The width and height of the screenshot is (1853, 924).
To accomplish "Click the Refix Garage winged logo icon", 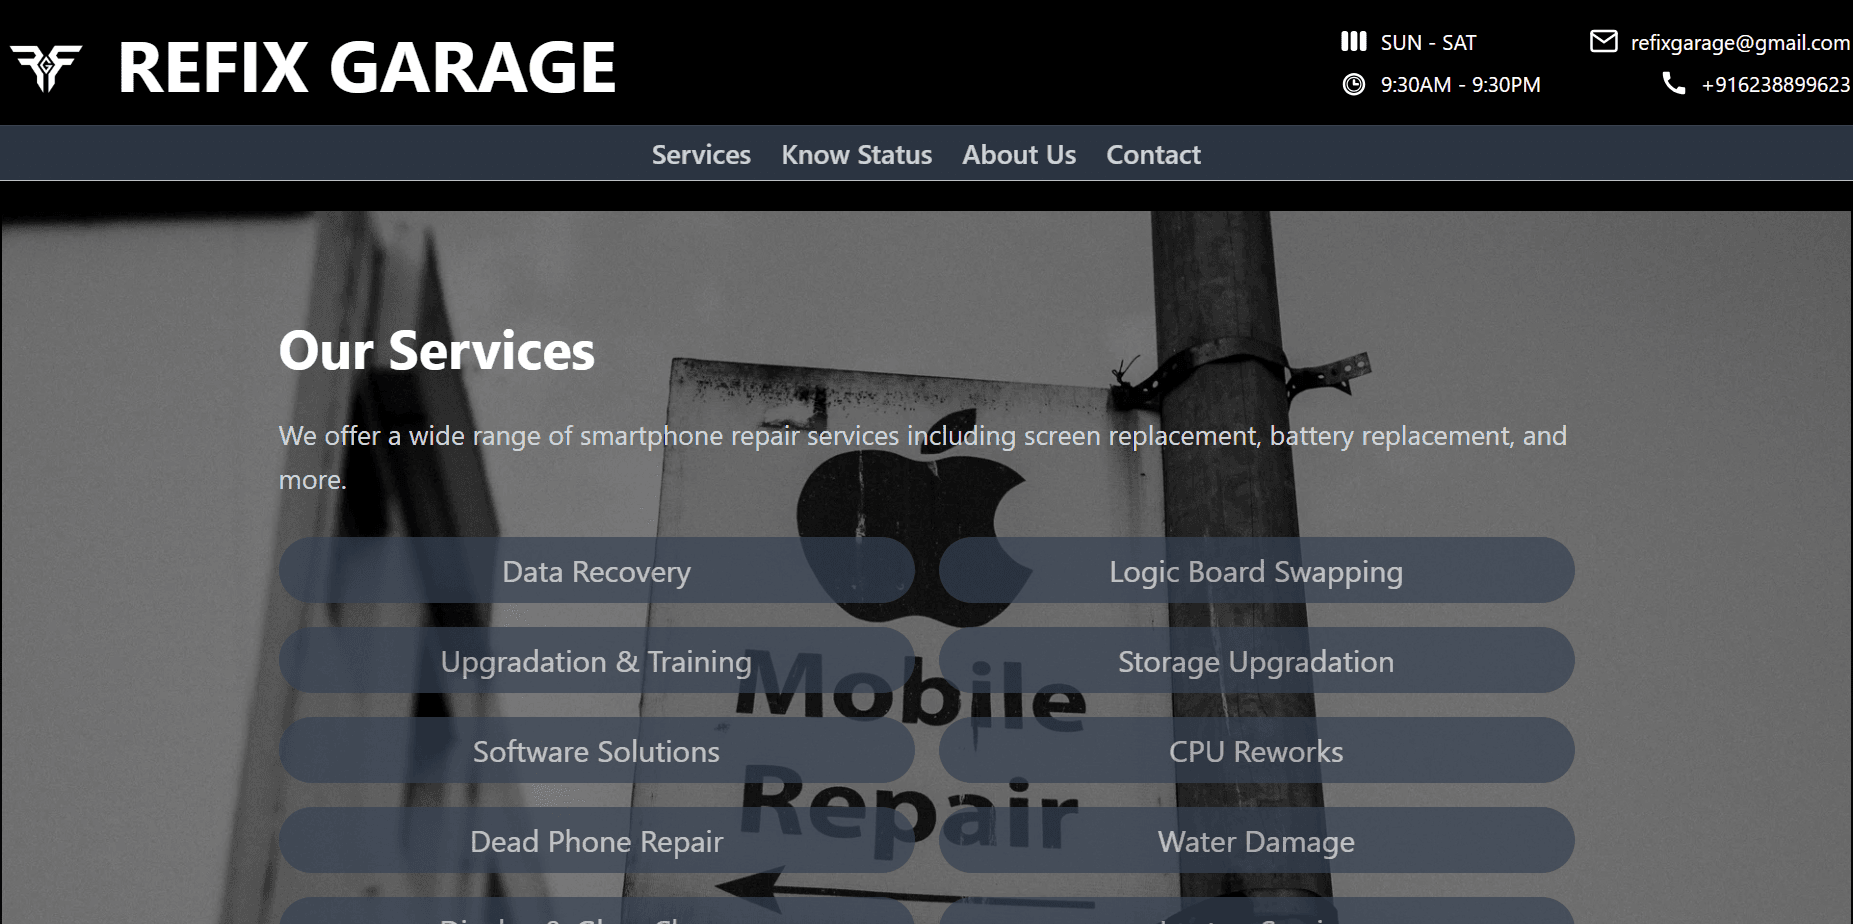I will click(x=46, y=68).
